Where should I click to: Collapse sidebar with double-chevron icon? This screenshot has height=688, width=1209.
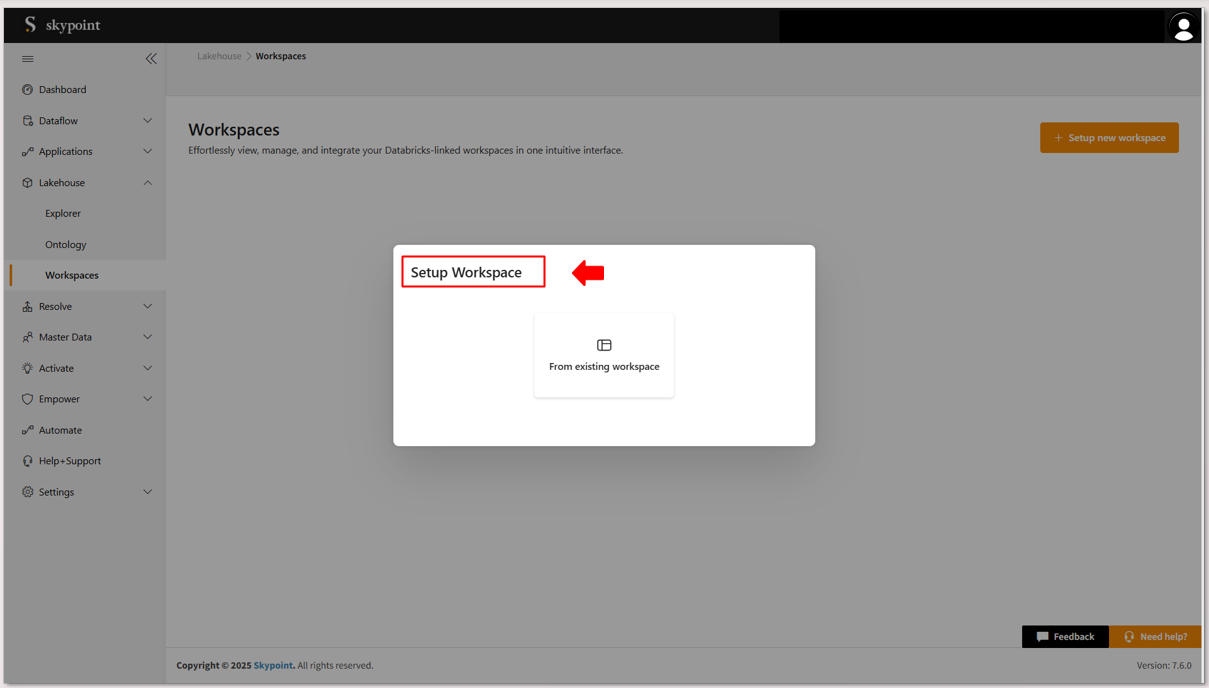click(x=151, y=59)
